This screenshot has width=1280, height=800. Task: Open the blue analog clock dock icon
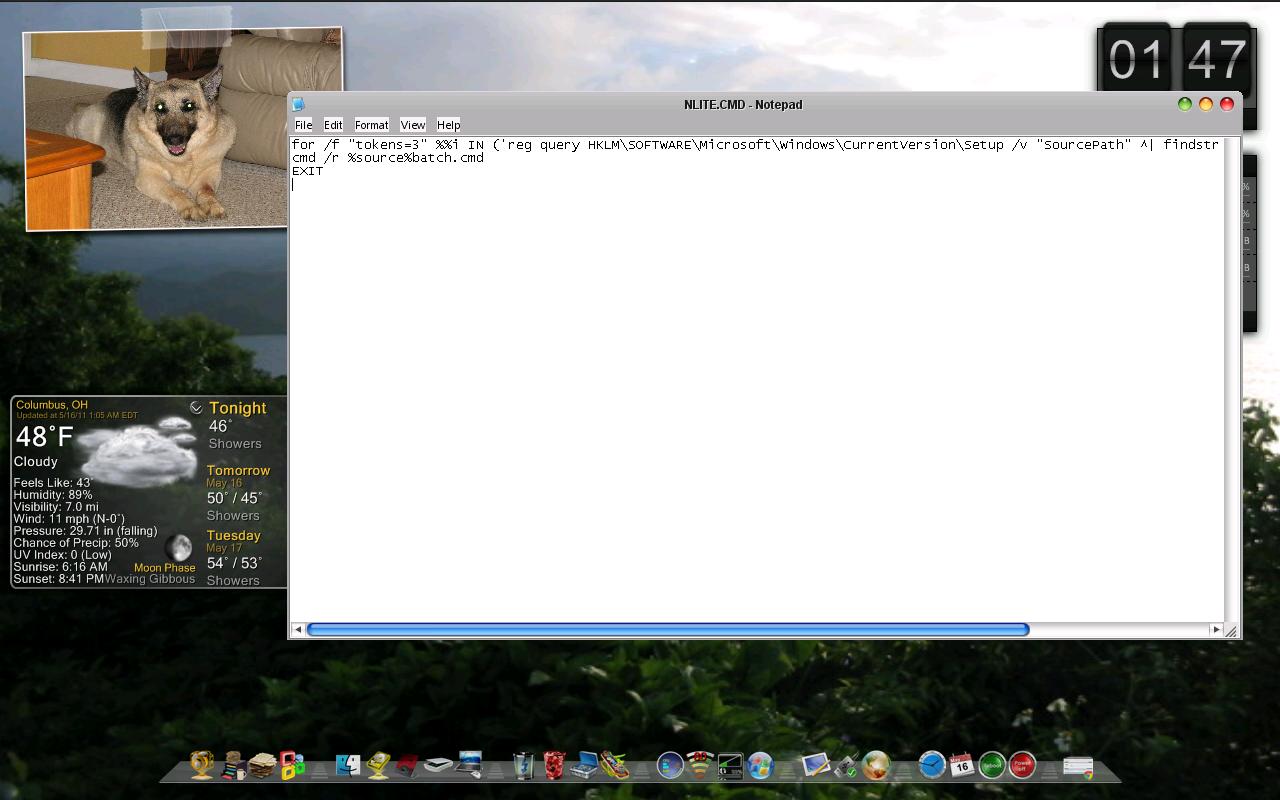click(932, 766)
